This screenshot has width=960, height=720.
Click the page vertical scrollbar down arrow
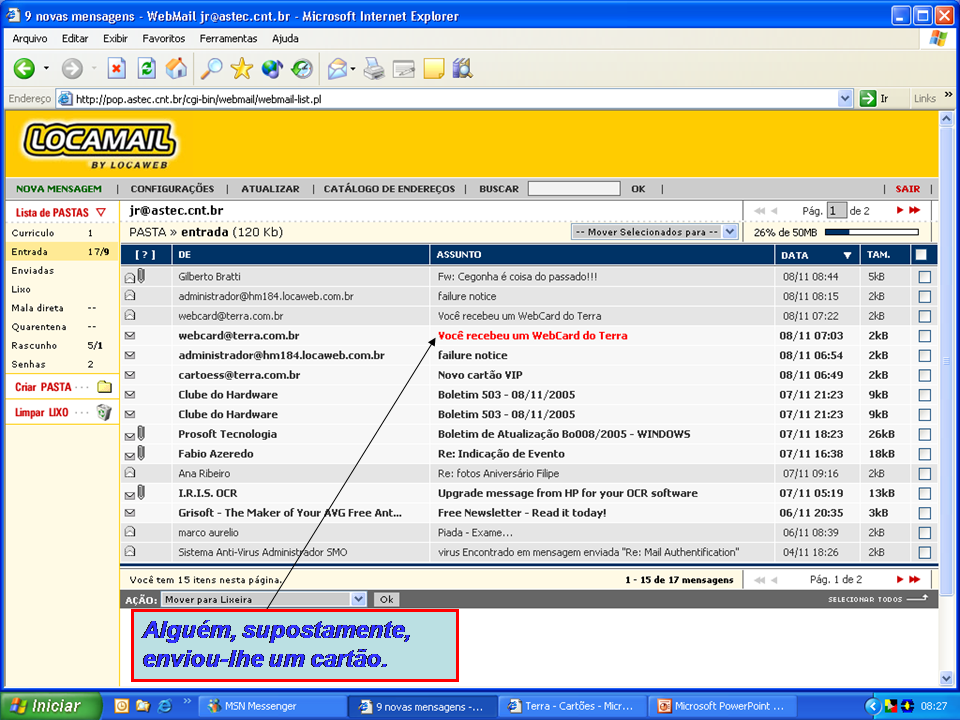947,678
